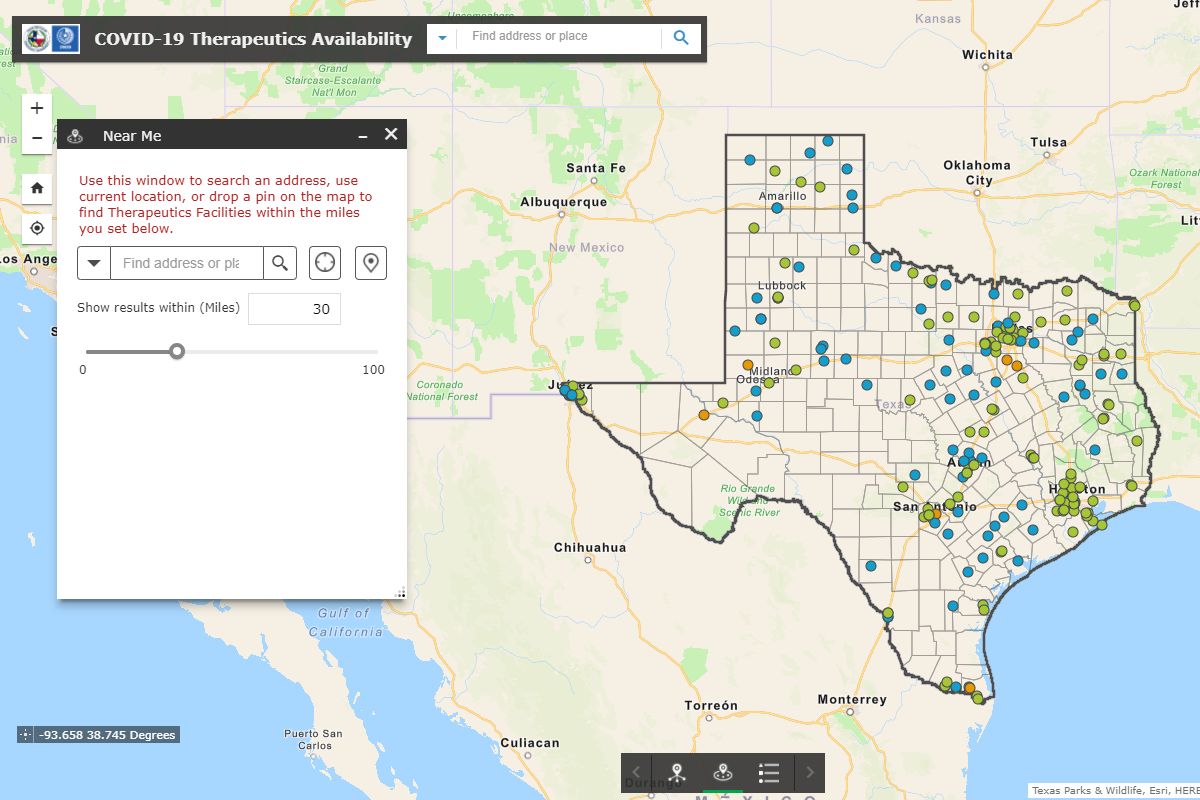Open Near Me search source dropdown

(x=94, y=263)
